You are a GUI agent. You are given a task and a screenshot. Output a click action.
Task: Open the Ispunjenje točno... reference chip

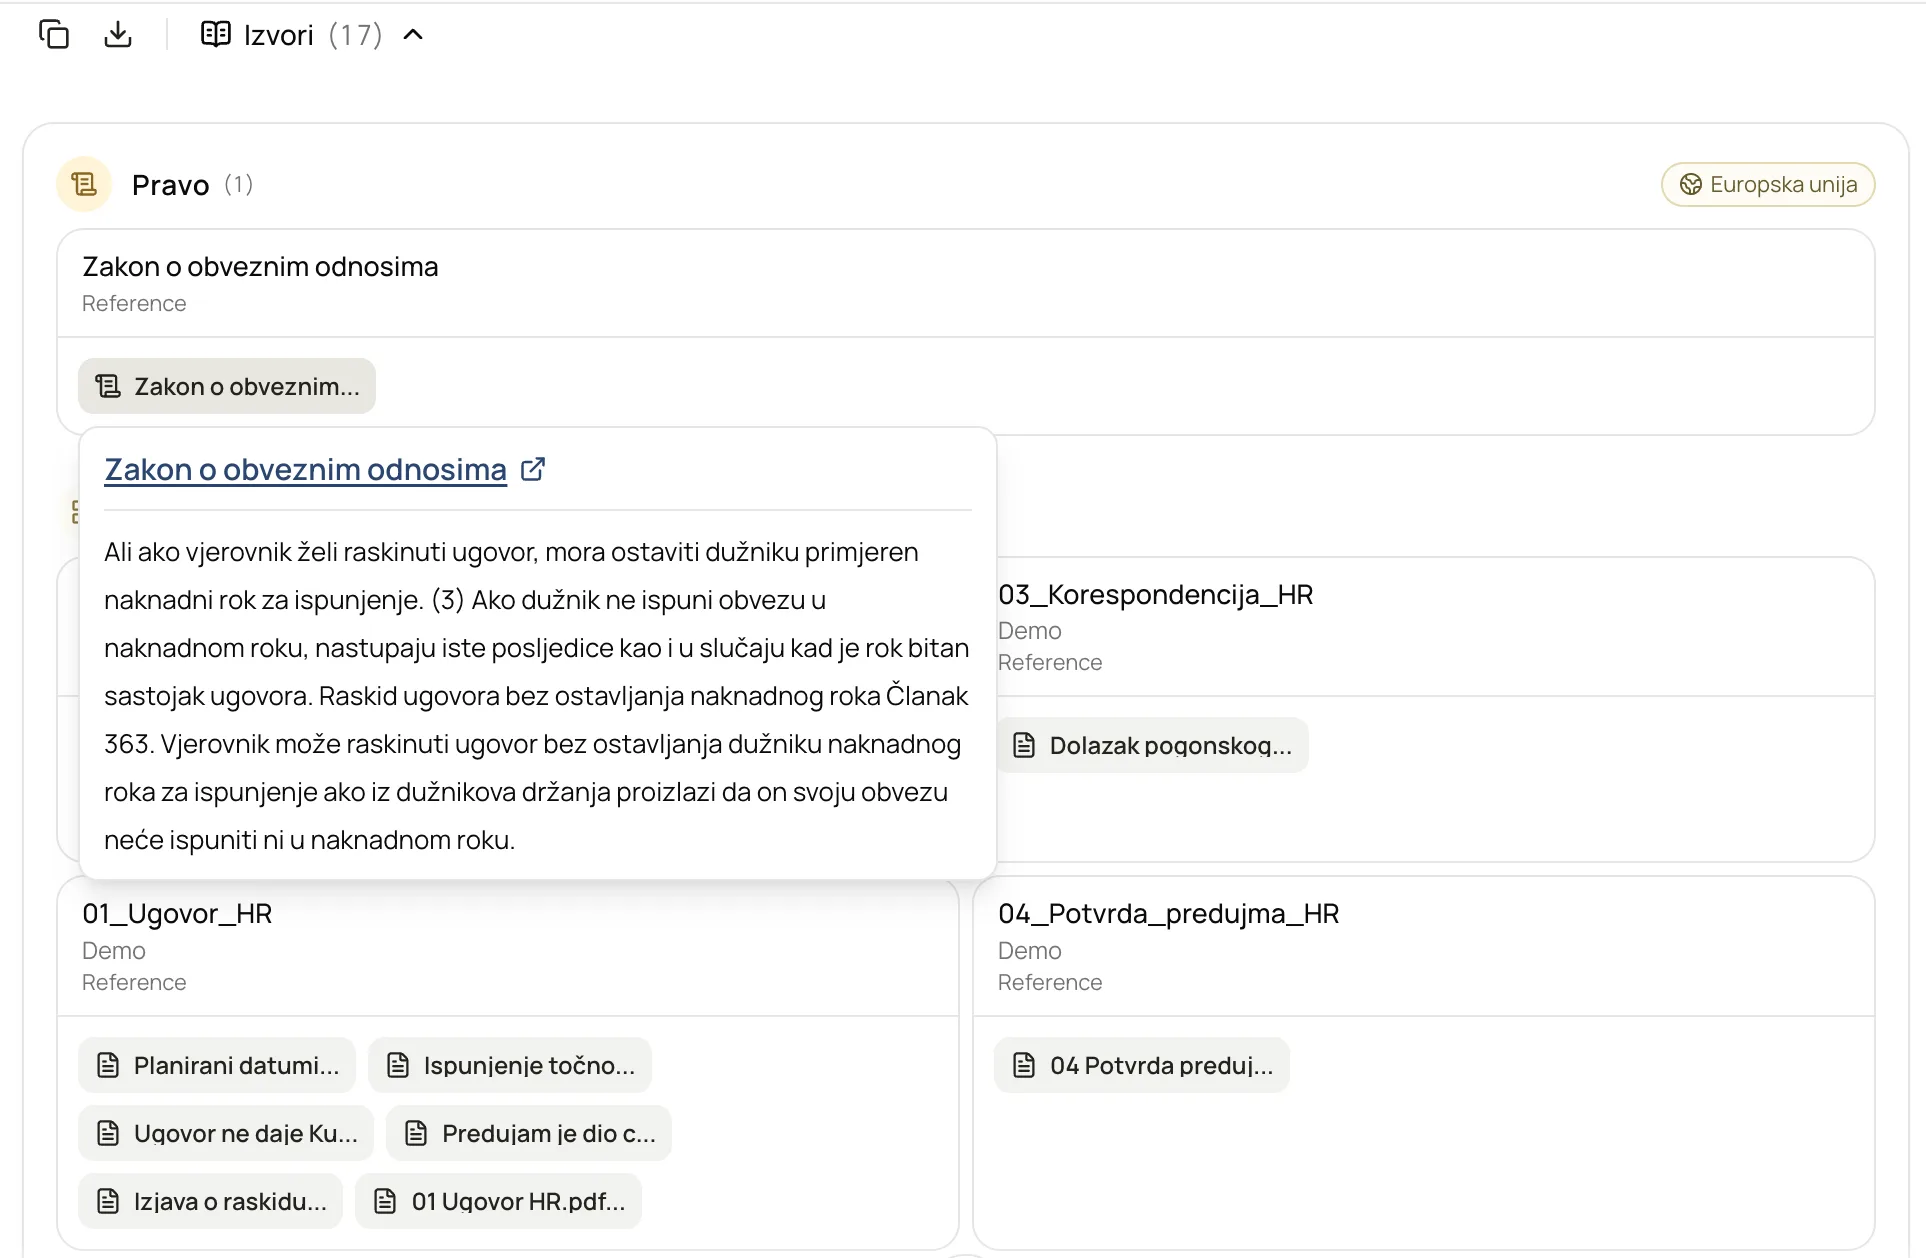[510, 1065]
